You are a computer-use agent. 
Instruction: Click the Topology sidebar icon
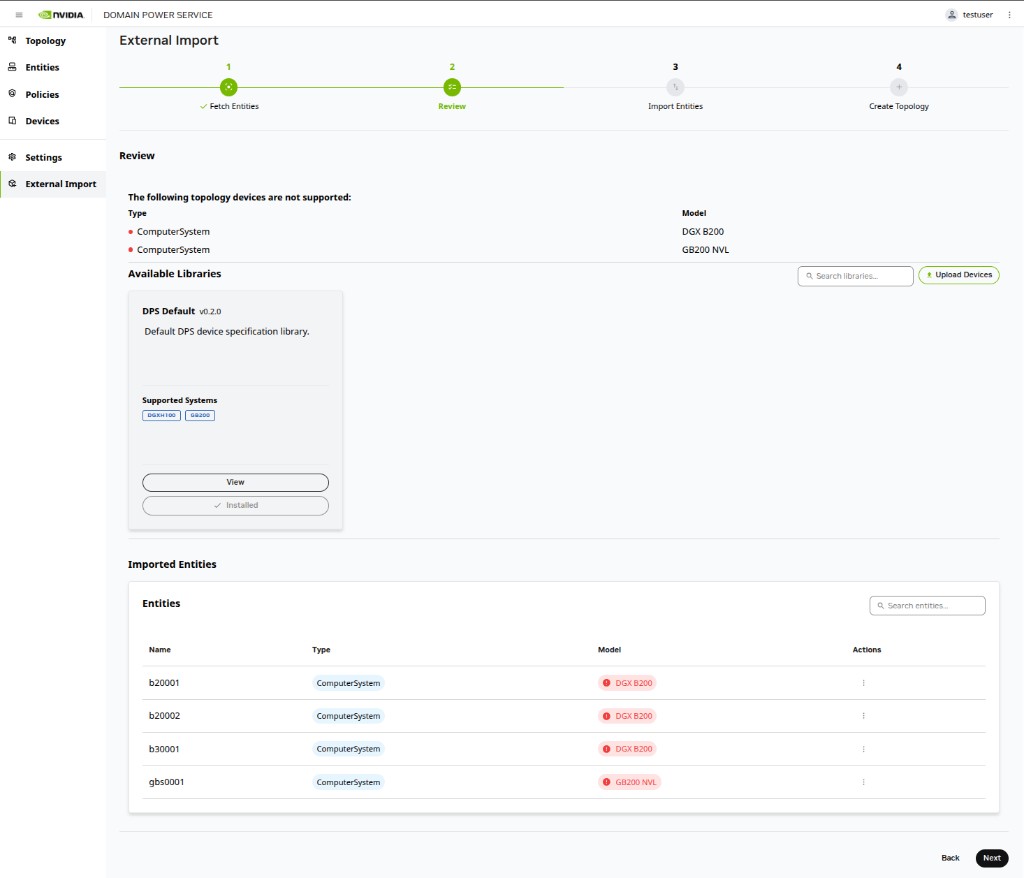pos(12,40)
